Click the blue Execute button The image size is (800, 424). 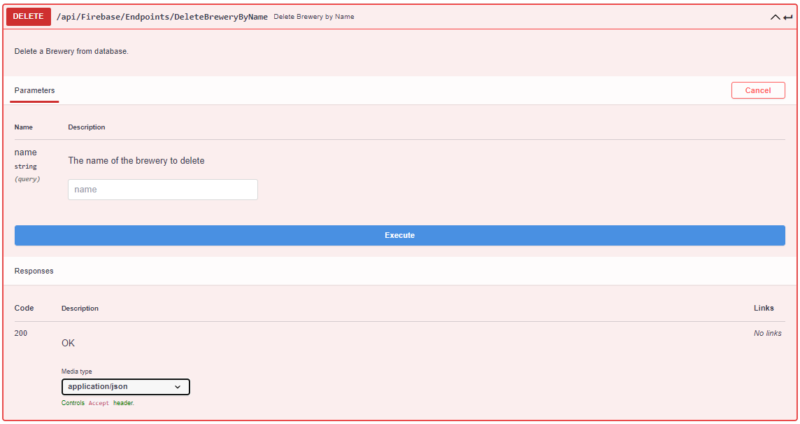pyautogui.click(x=399, y=235)
